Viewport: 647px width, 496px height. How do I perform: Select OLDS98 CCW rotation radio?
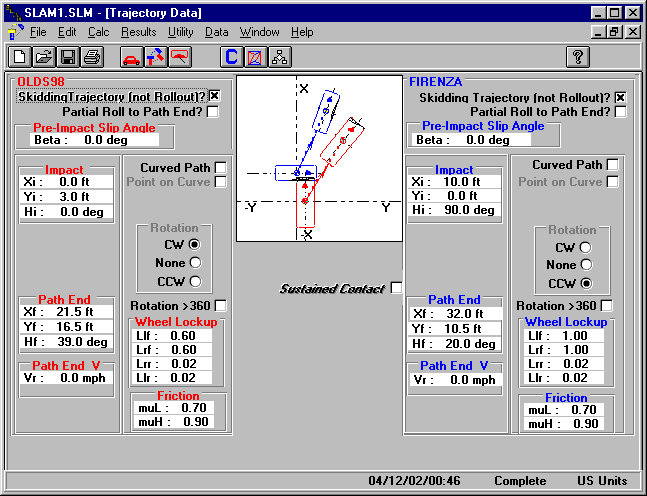tap(195, 281)
